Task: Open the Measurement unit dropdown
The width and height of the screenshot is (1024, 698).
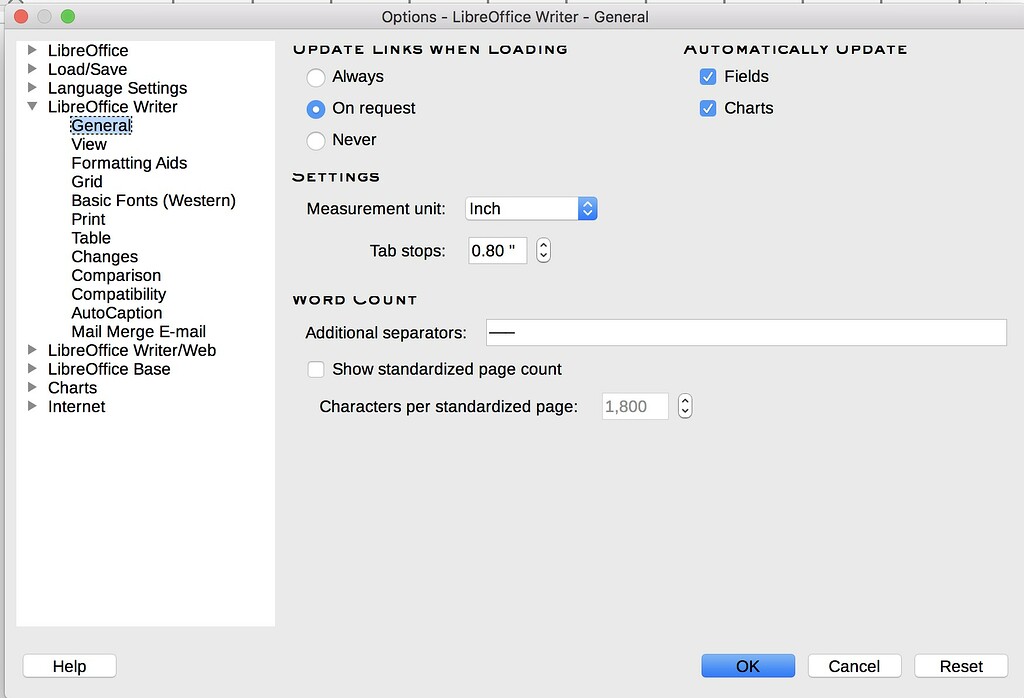Action: pos(531,209)
